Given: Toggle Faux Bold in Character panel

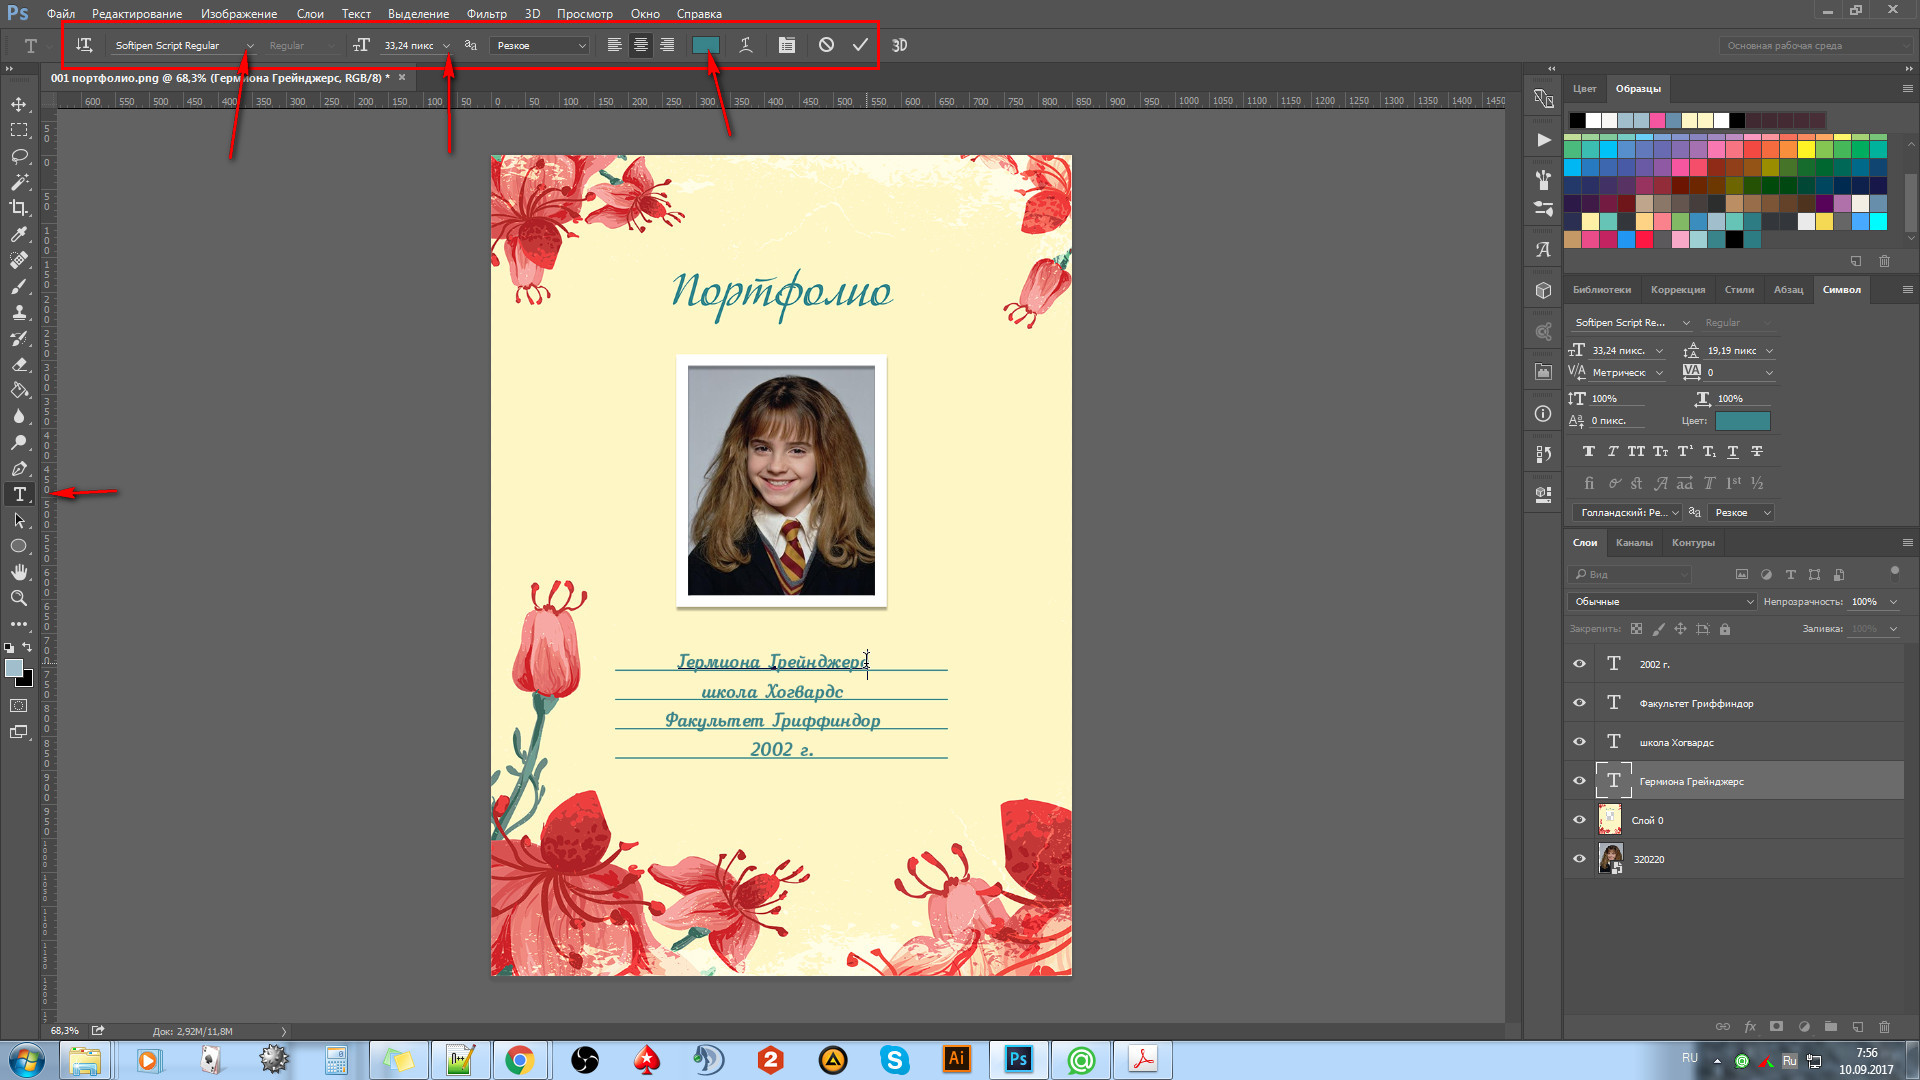Looking at the screenshot, I should [1589, 452].
